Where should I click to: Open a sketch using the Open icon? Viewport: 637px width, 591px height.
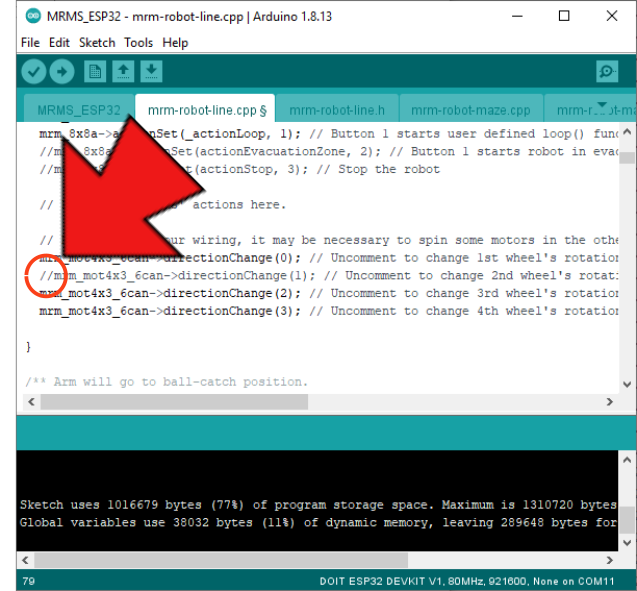click(x=123, y=71)
